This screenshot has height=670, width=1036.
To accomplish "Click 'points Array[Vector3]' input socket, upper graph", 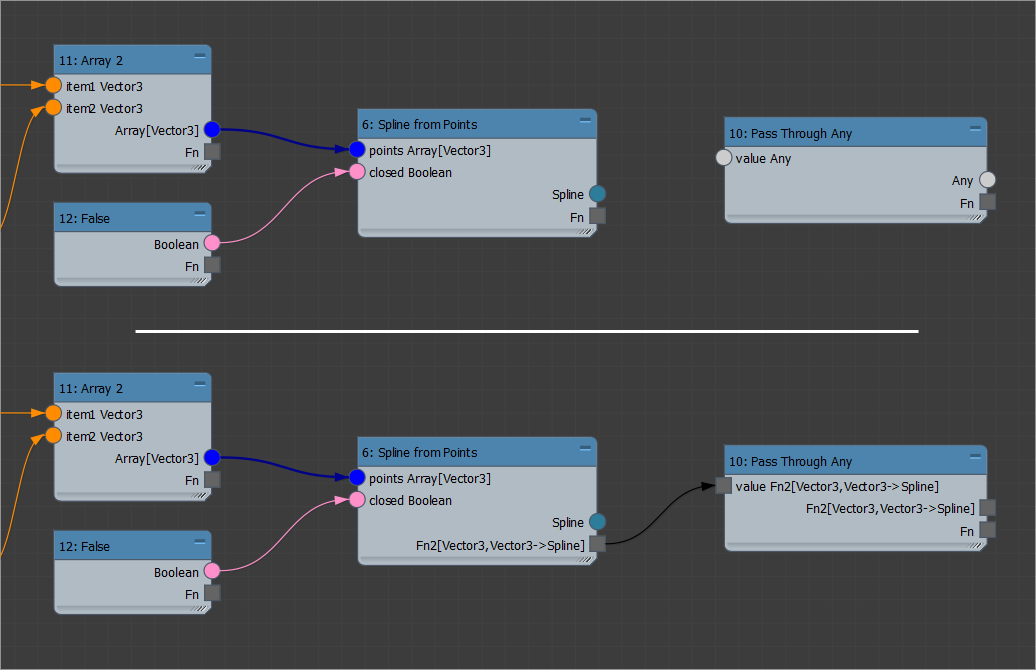I will pos(357,150).
